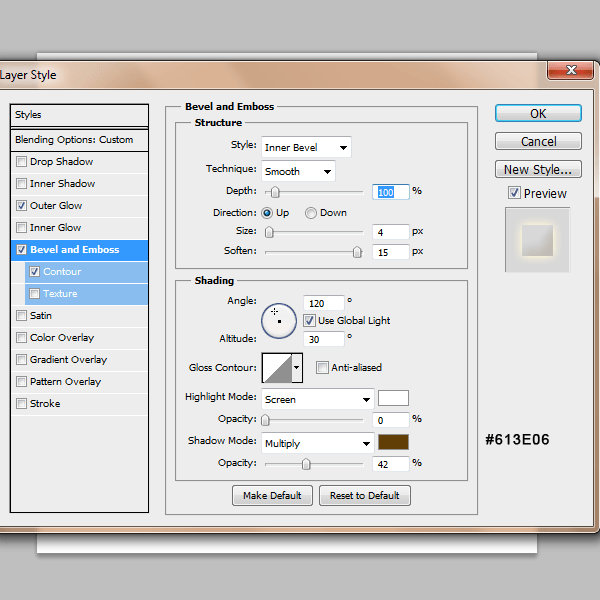Click the Soften value field
This screenshot has height=600, width=600.
click(391, 252)
